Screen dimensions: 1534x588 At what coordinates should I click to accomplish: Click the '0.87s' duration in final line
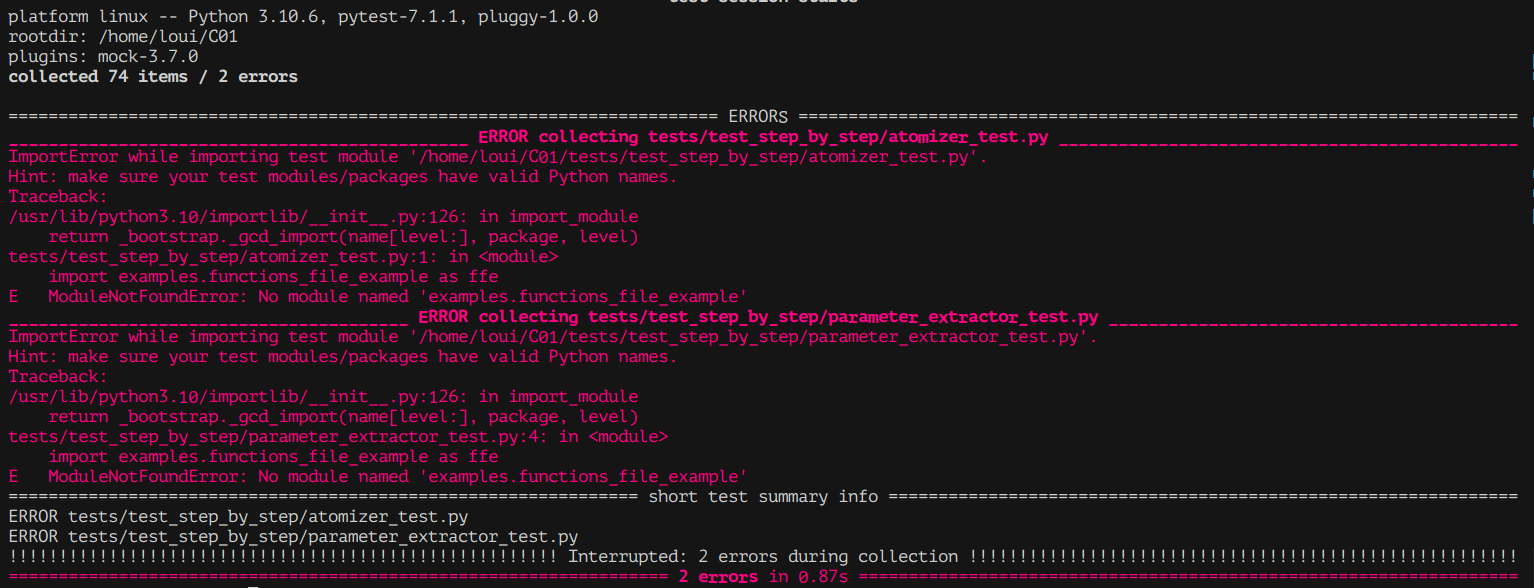pyautogui.click(x=823, y=577)
